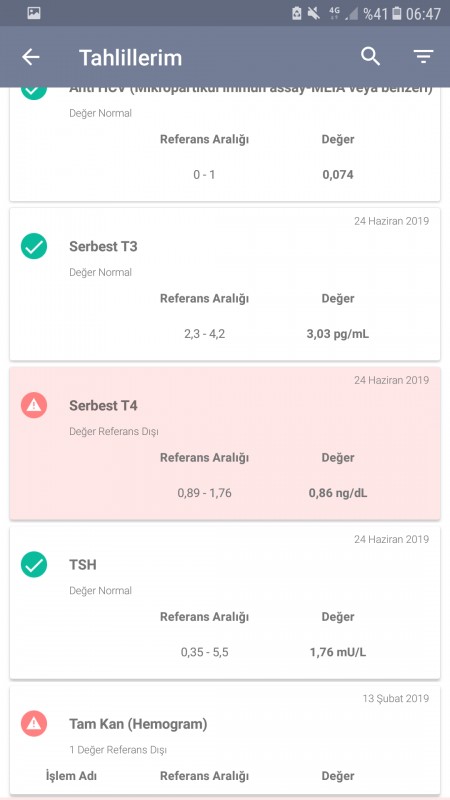Tap the green check icon beside TSH
The height and width of the screenshot is (800, 450).
point(34,565)
